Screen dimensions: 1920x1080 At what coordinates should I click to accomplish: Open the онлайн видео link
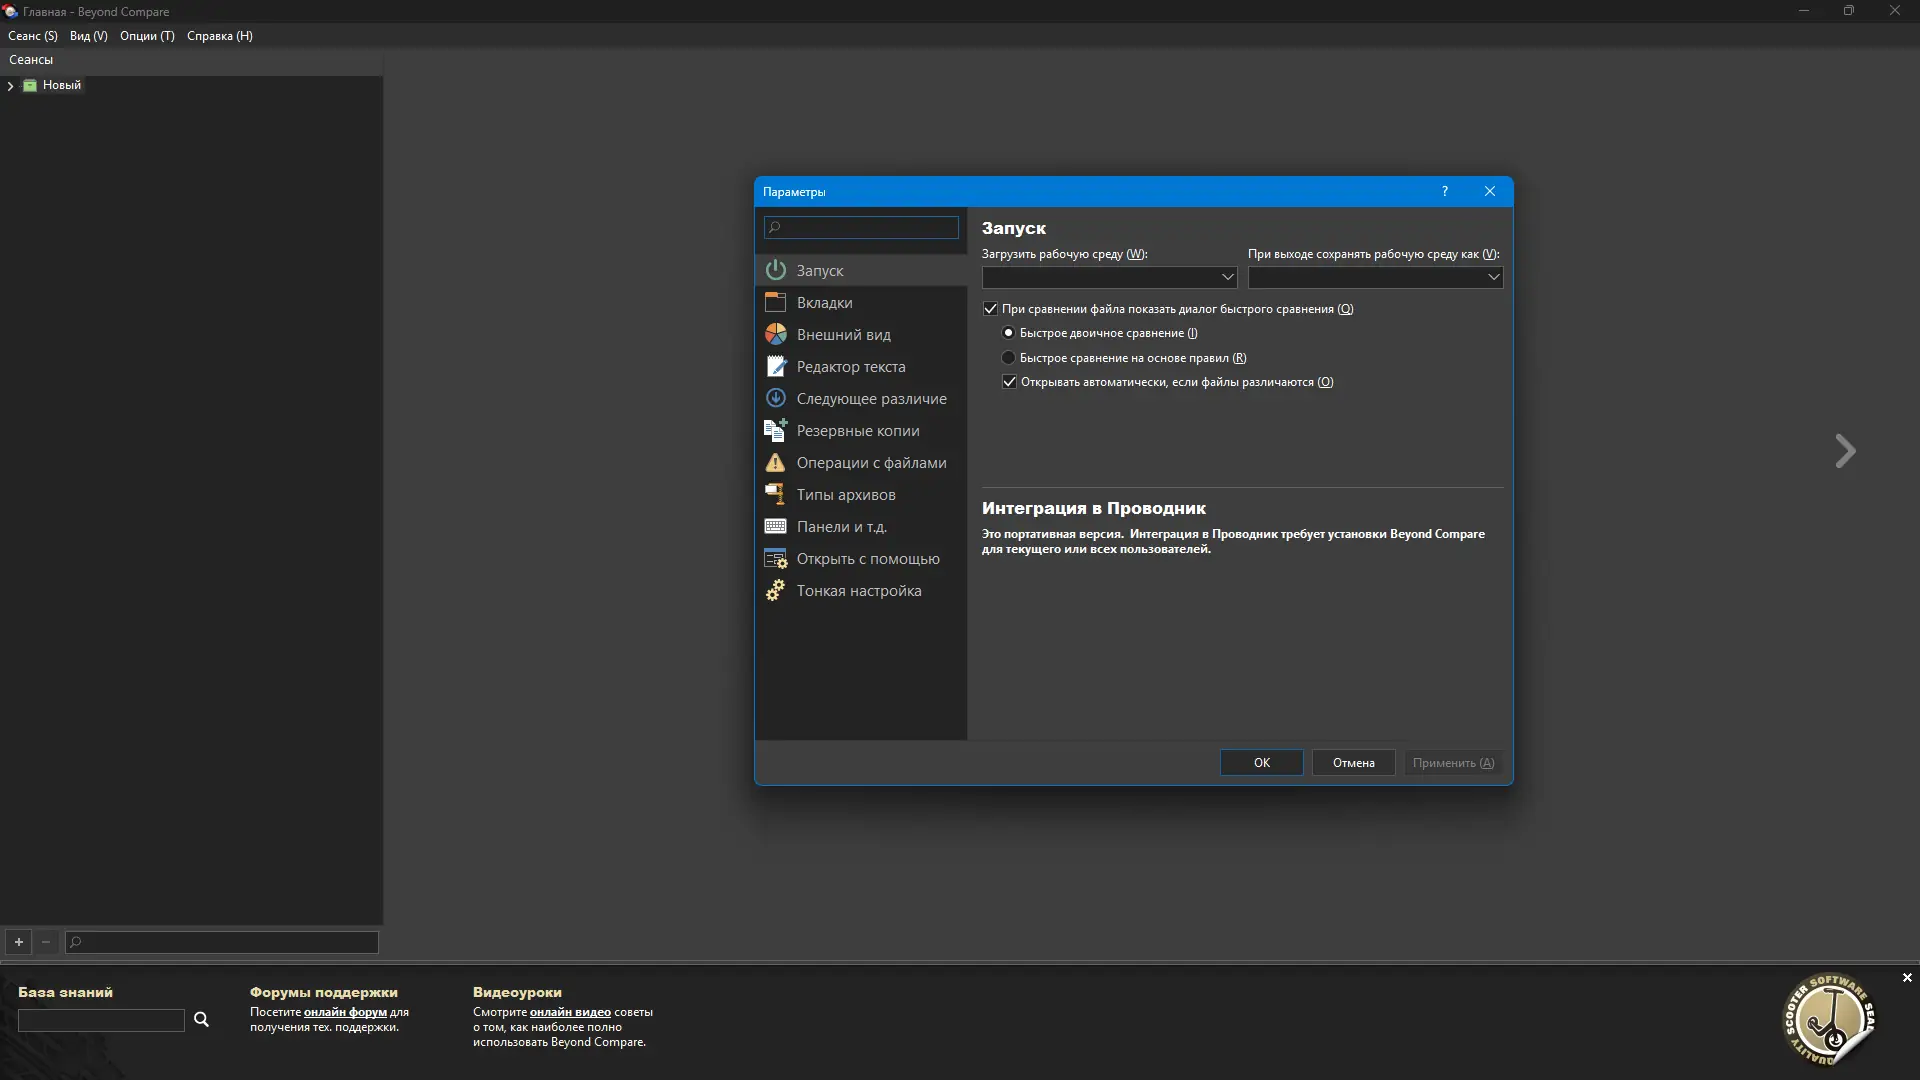569,1012
